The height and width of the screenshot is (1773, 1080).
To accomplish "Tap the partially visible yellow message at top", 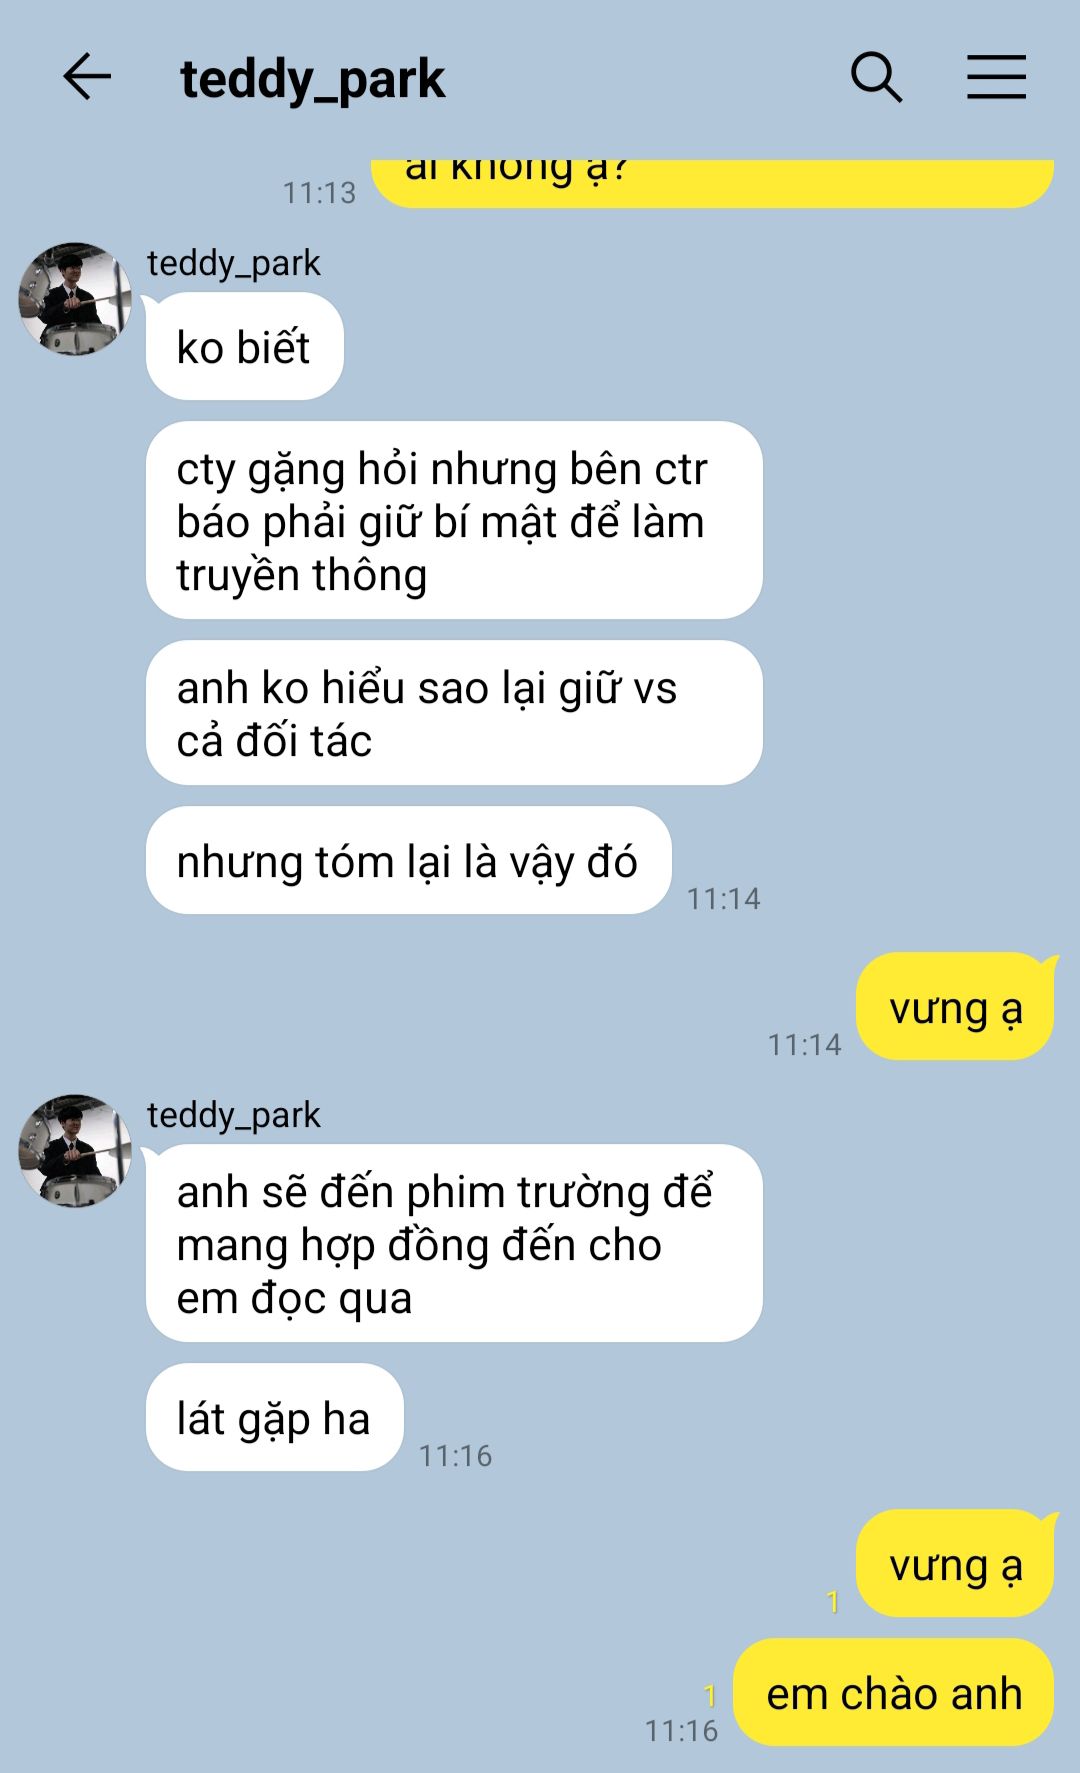I will coord(713,183).
